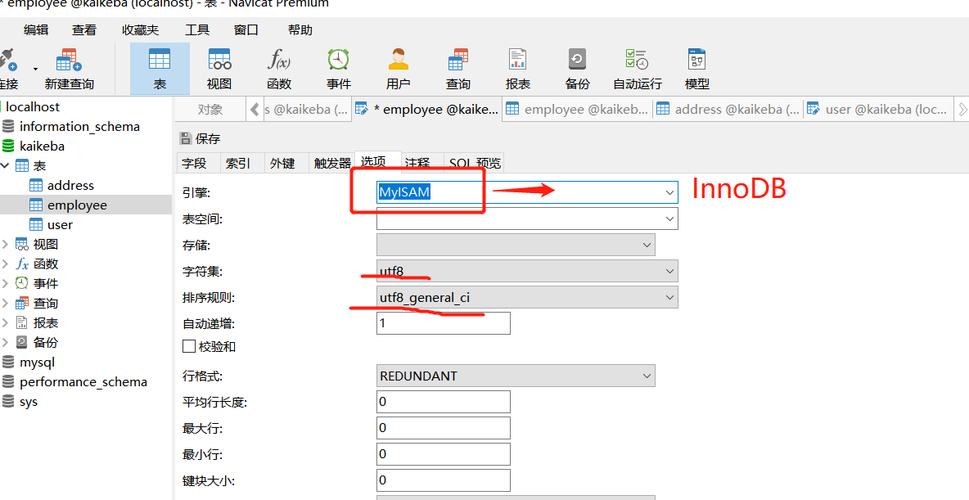Switch to the 注释 tab

click(417, 163)
